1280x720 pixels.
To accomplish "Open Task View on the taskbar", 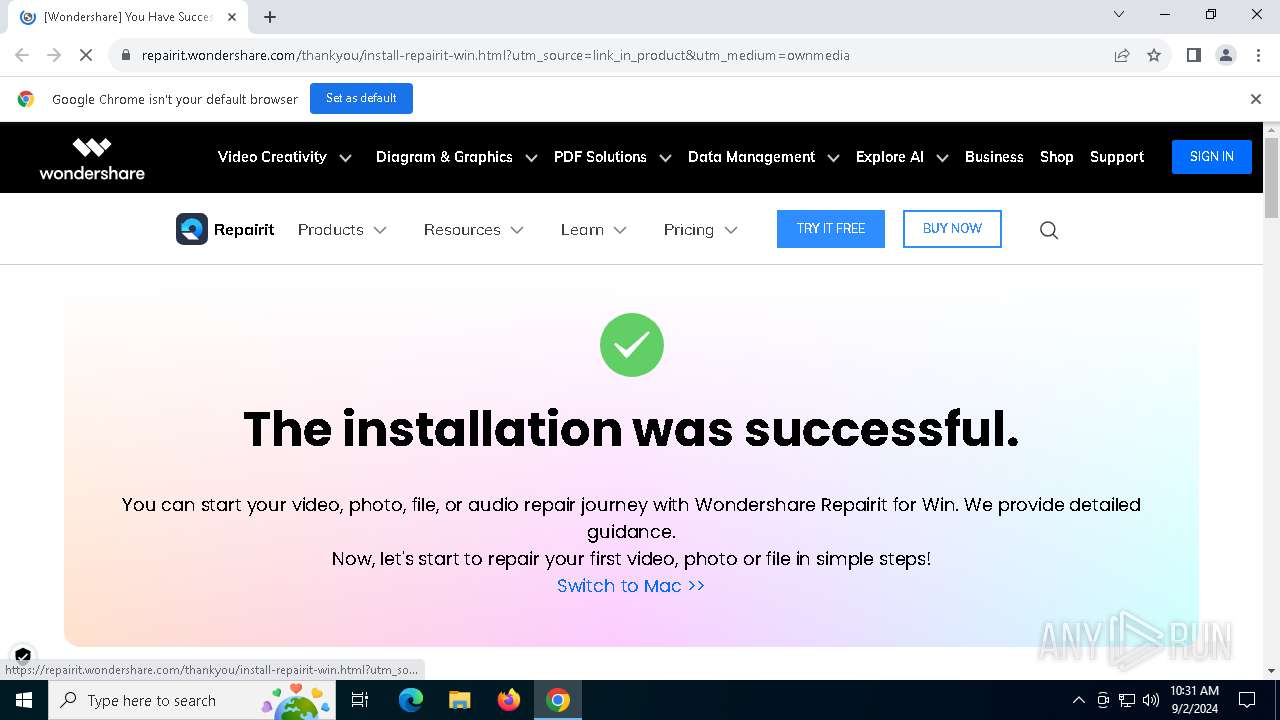I will click(x=360, y=700).
